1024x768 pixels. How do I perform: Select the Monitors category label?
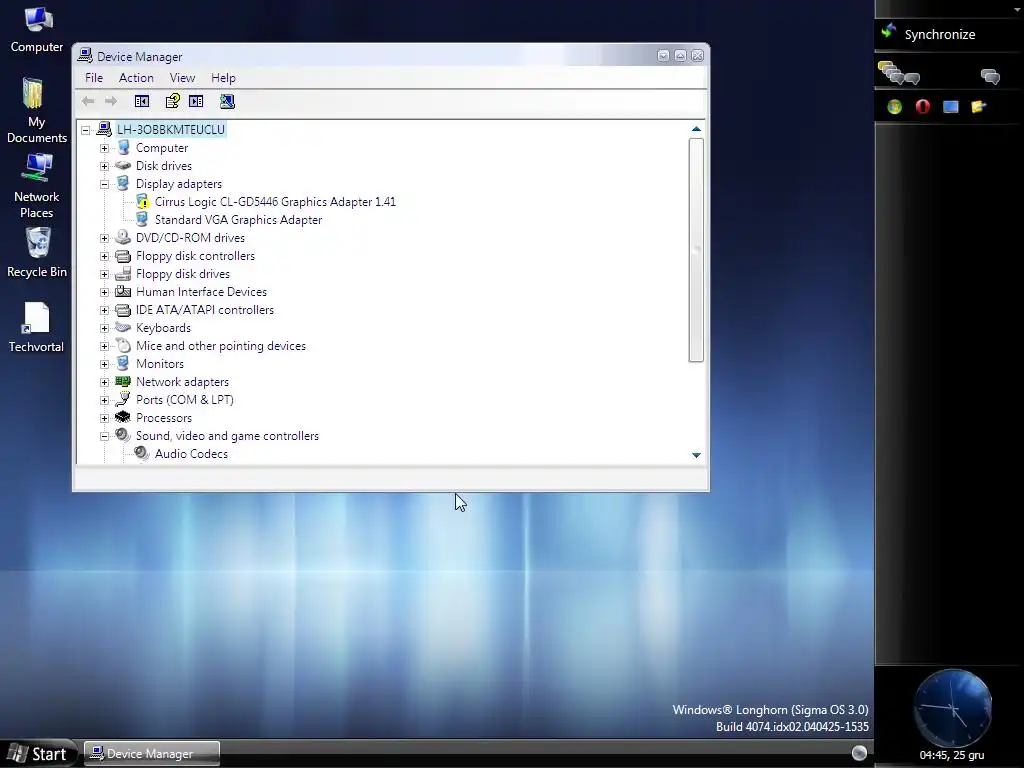click(160, 364)
